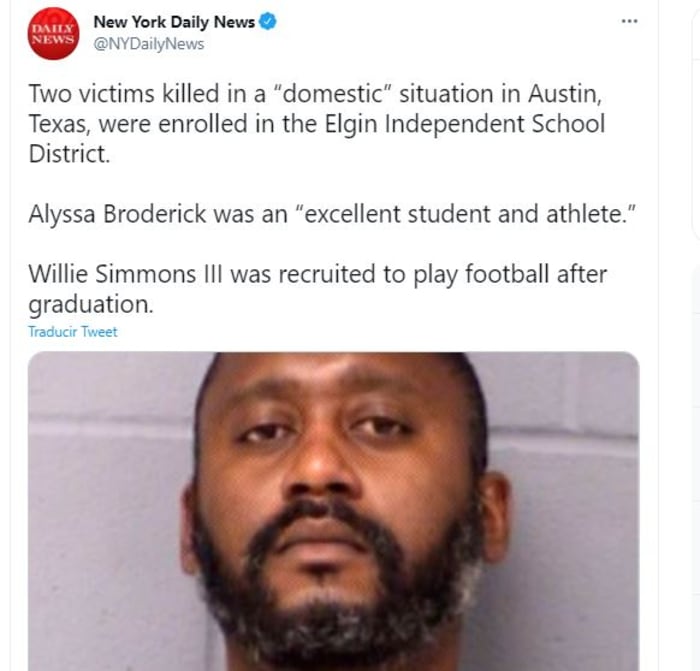Click the tweet sentence about Willie Simmons III
Viewport: 700px width, 671px height.
[x=317, y=288]
